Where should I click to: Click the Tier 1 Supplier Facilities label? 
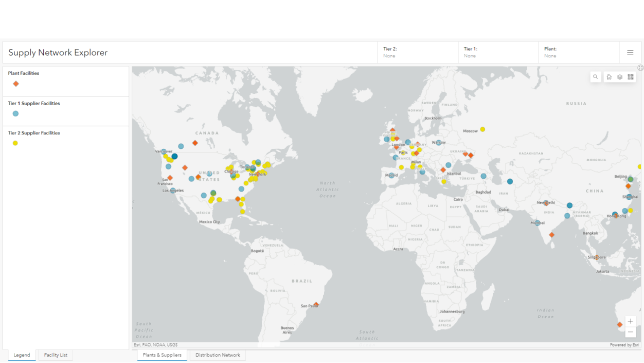(x=34, y=103)
